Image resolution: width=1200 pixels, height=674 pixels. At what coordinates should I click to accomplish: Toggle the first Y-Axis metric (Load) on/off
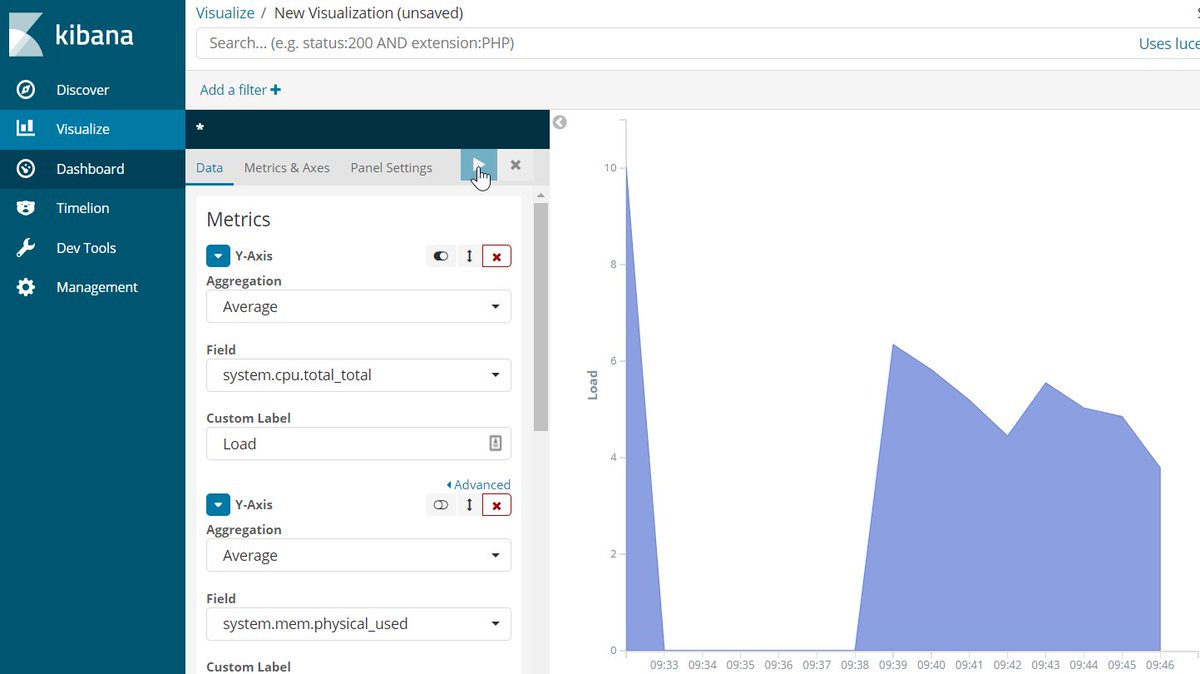441,256
